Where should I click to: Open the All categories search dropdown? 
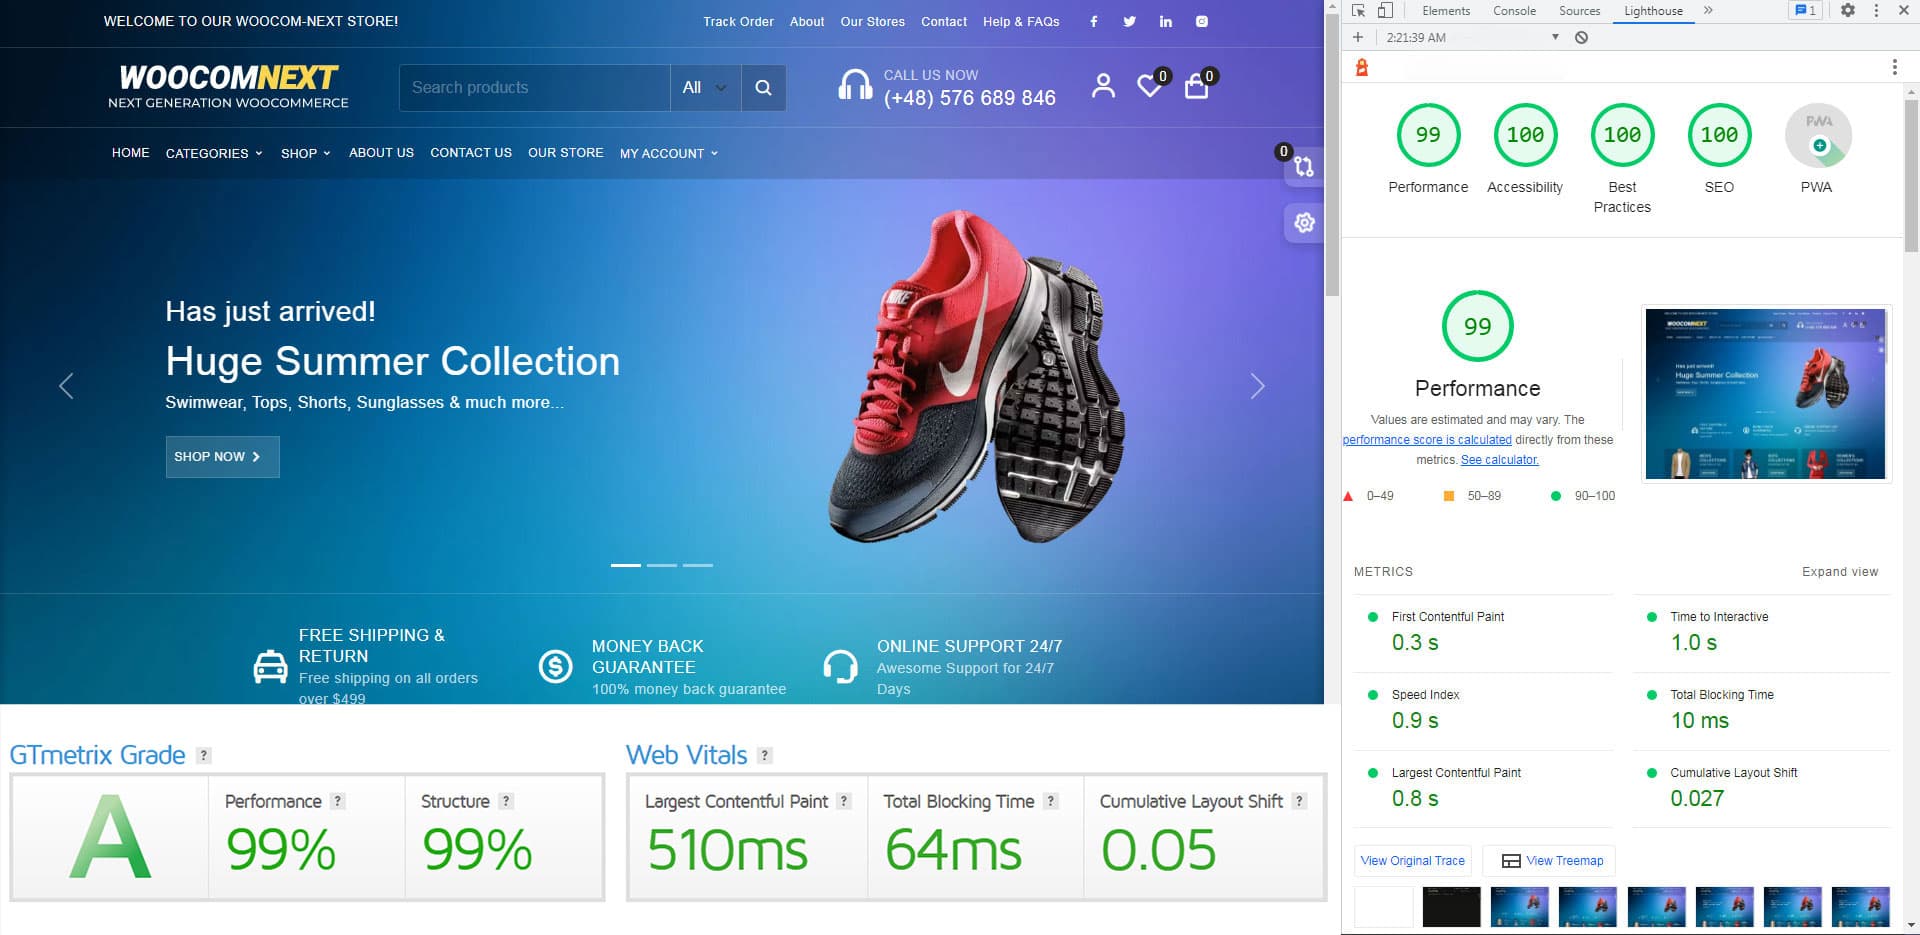704,88
